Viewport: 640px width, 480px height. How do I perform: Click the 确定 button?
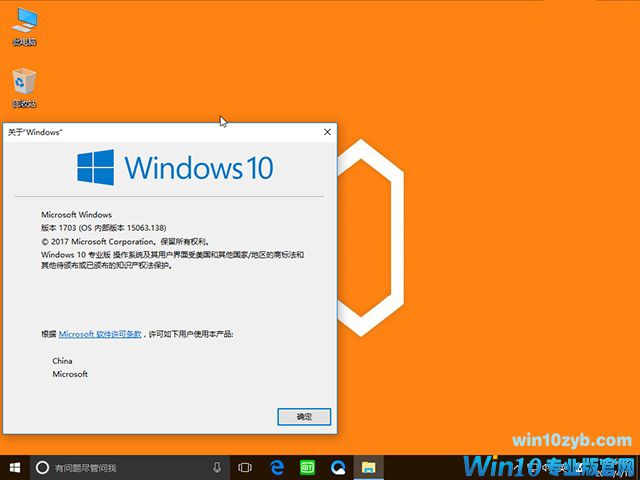(304, 416)
